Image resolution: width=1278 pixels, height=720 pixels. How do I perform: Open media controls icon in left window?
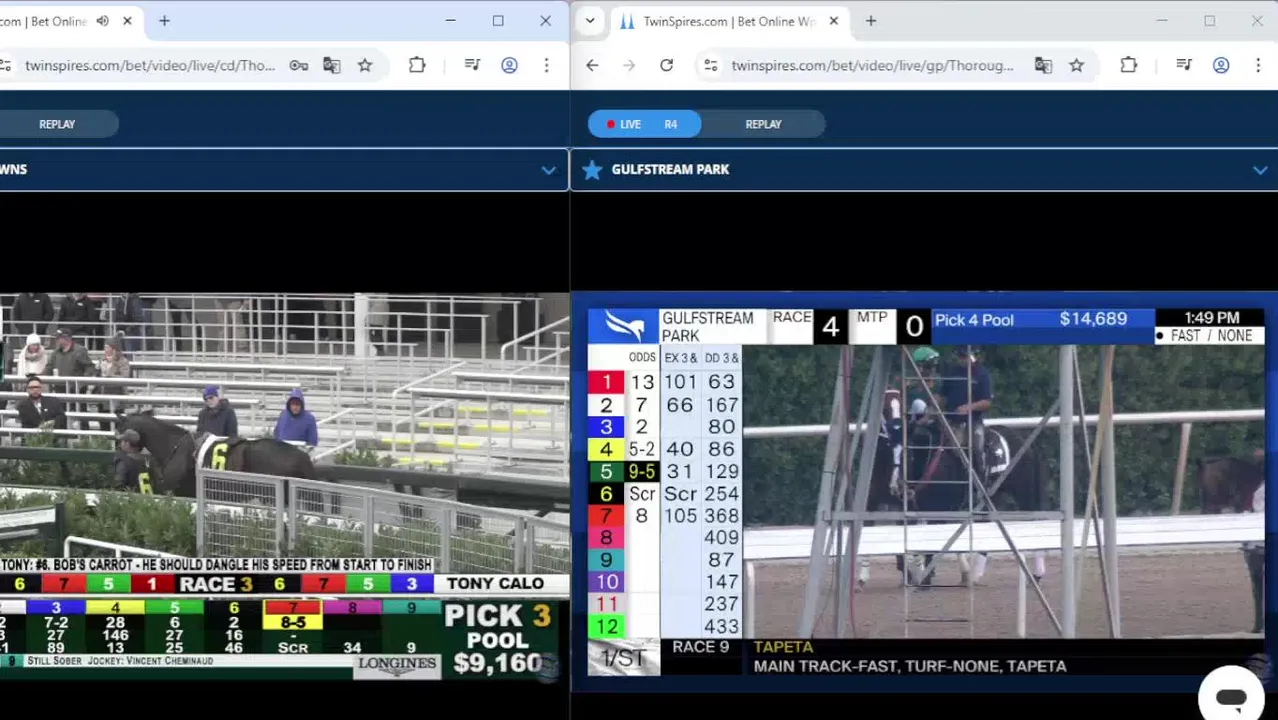click(x=472, y=65)
